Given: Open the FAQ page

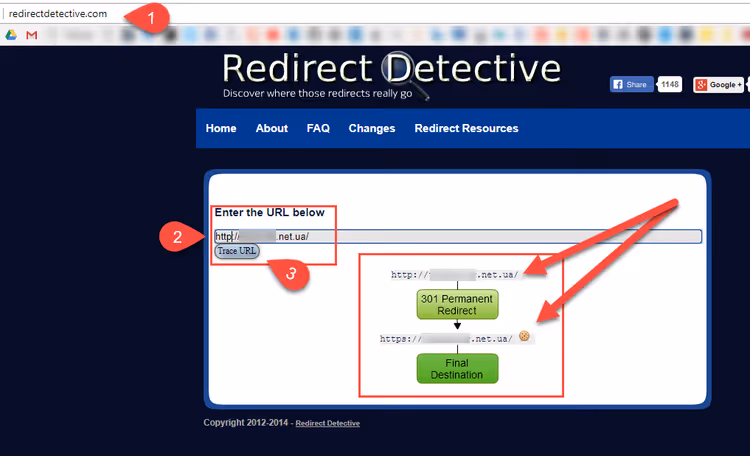Looking at the screenshot, I should (x=318, y=128).
